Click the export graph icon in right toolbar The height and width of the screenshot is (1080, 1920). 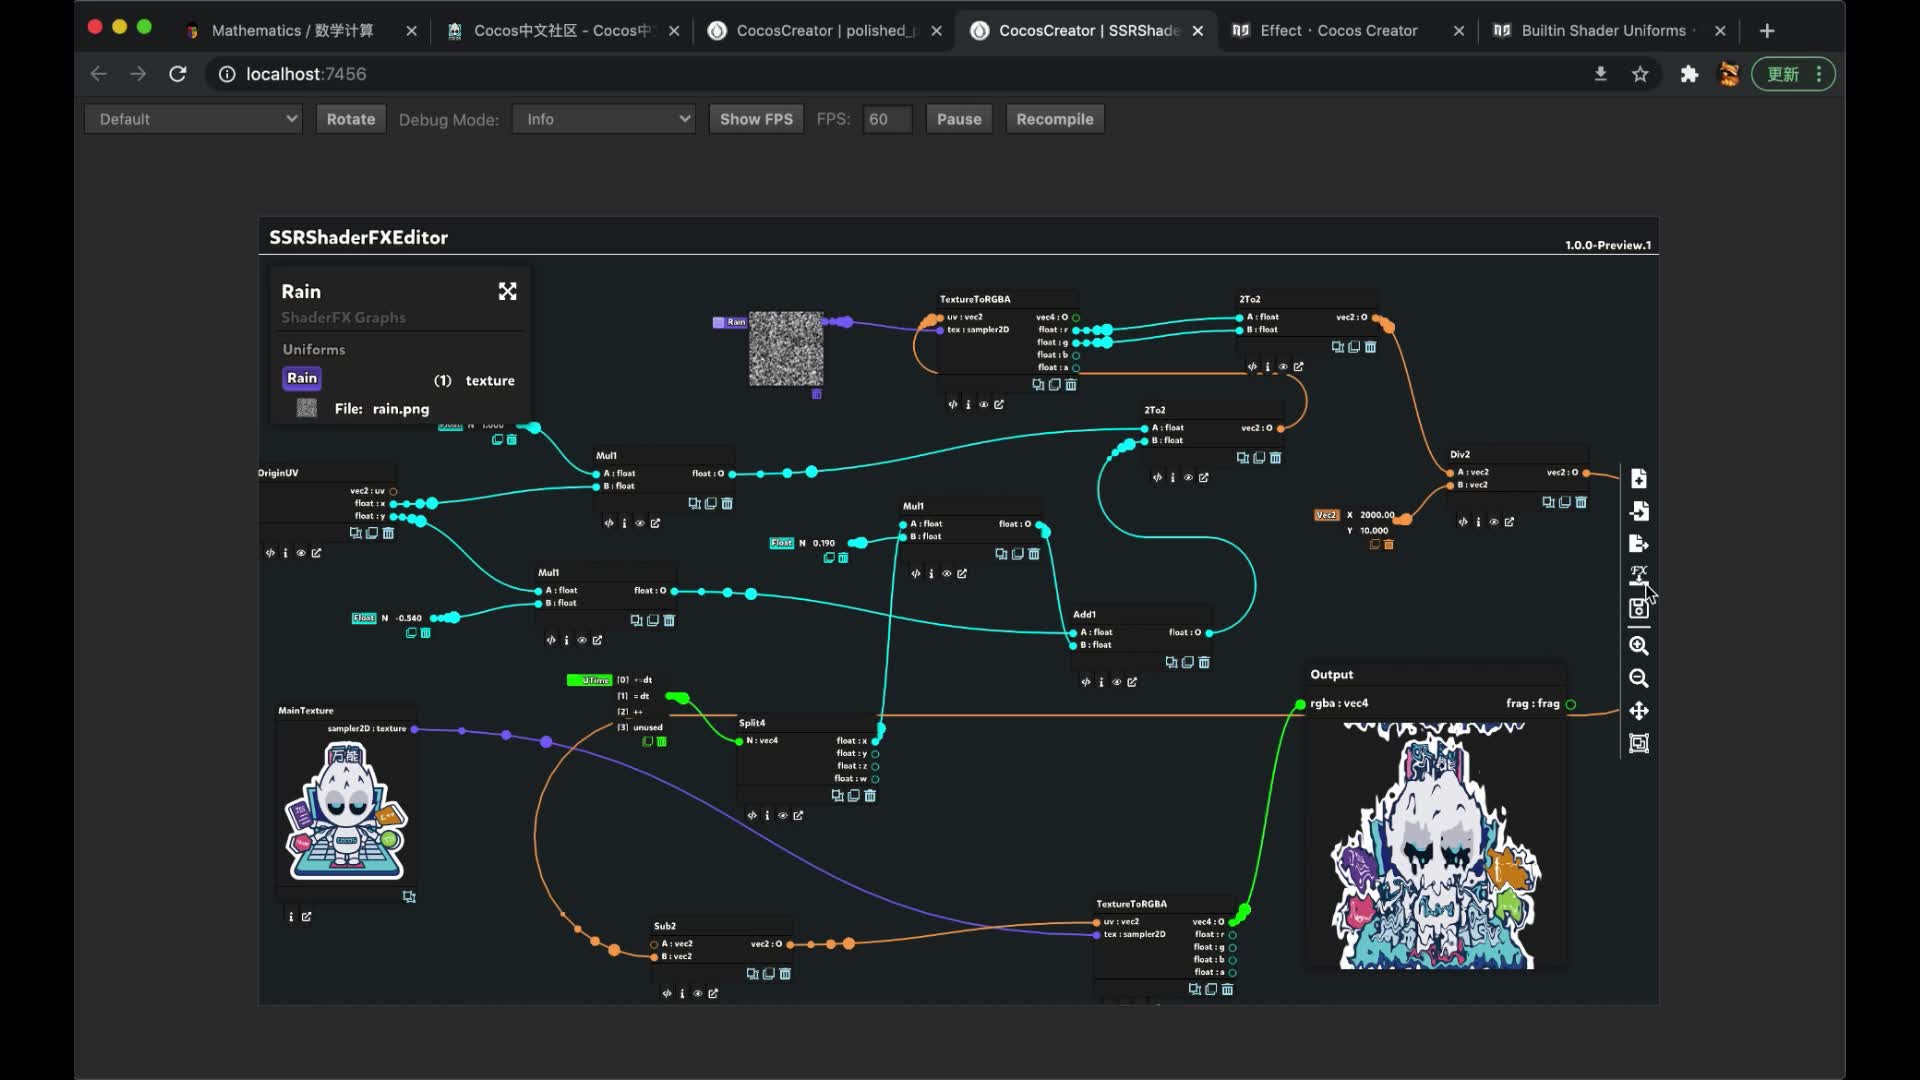coord(1639,543)
